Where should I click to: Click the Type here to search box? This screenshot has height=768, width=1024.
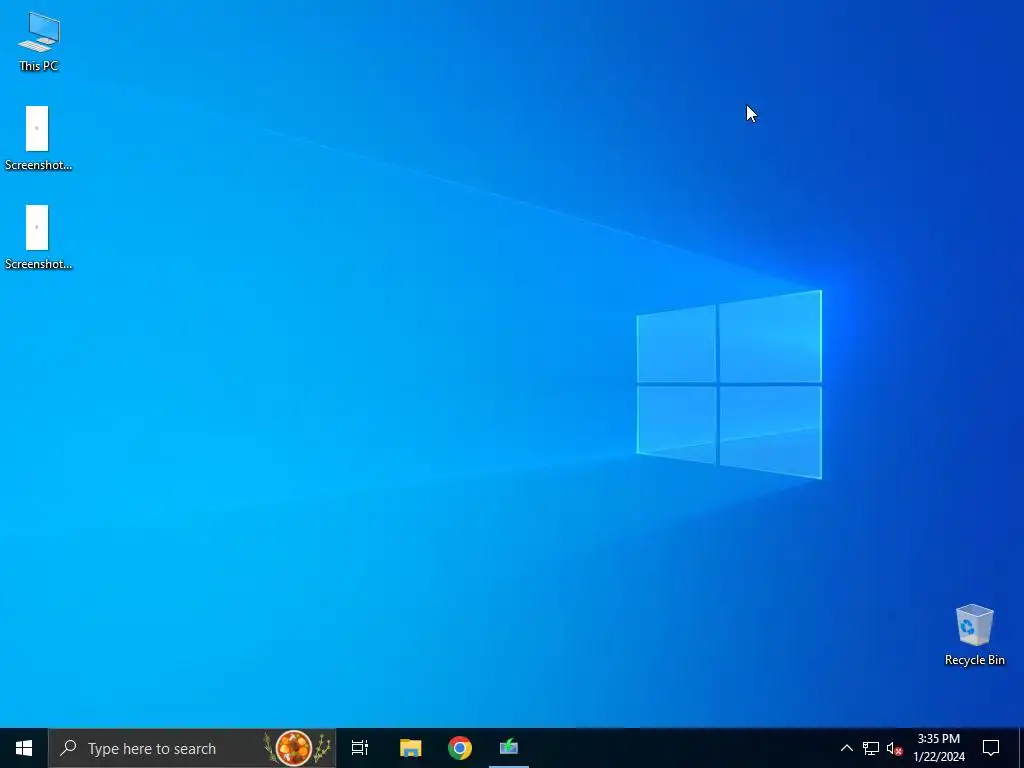click(x=193, y=748)
